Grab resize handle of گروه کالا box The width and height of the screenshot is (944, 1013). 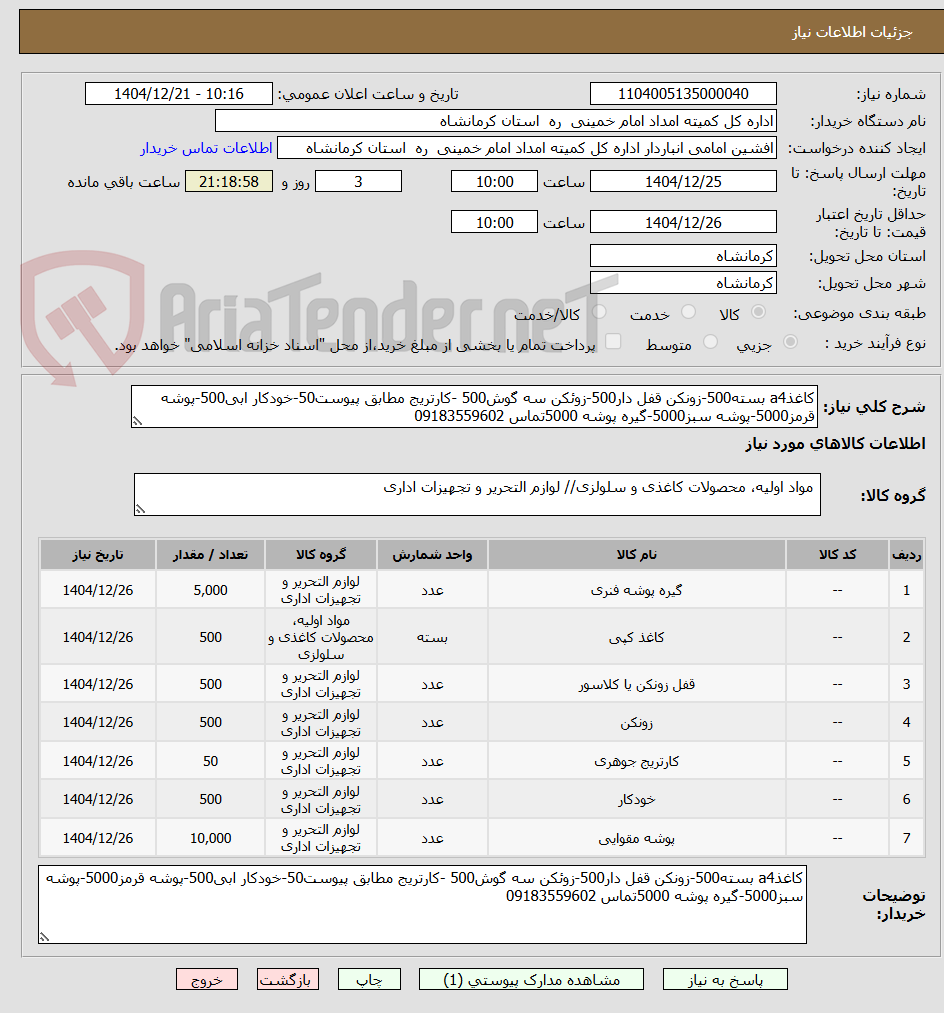tap(140, 509)
